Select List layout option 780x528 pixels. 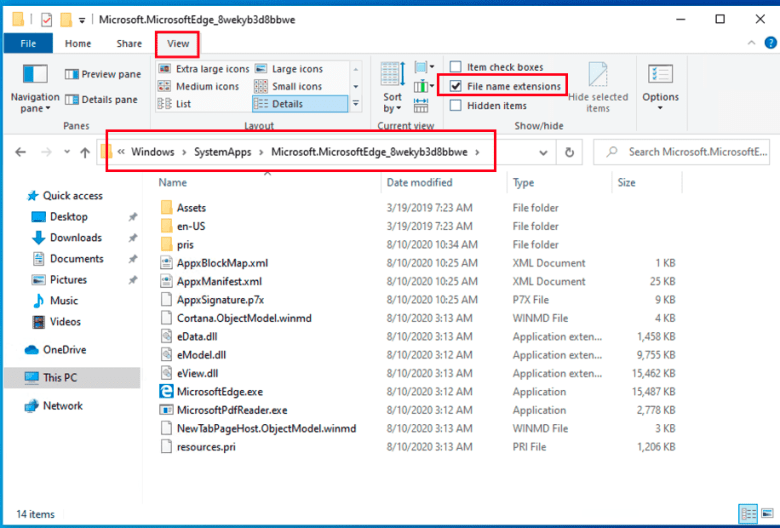(174, 104)
